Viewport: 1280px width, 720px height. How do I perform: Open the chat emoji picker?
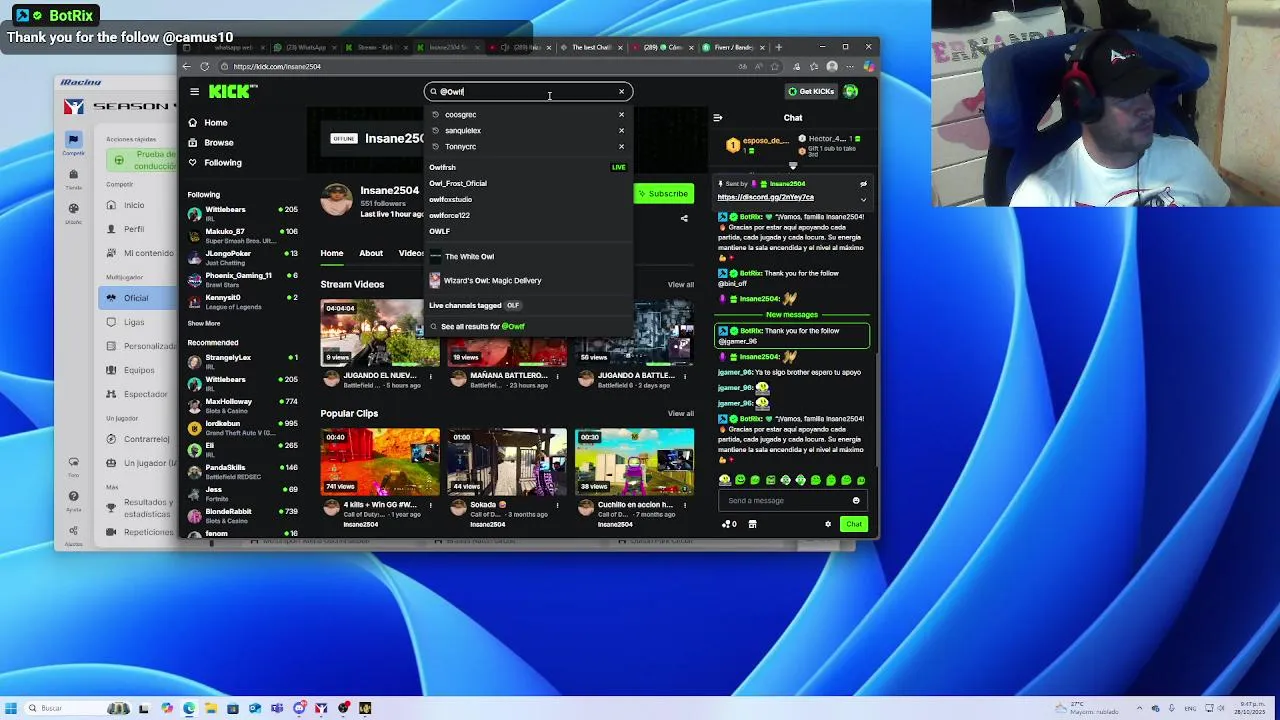point(856,500)
